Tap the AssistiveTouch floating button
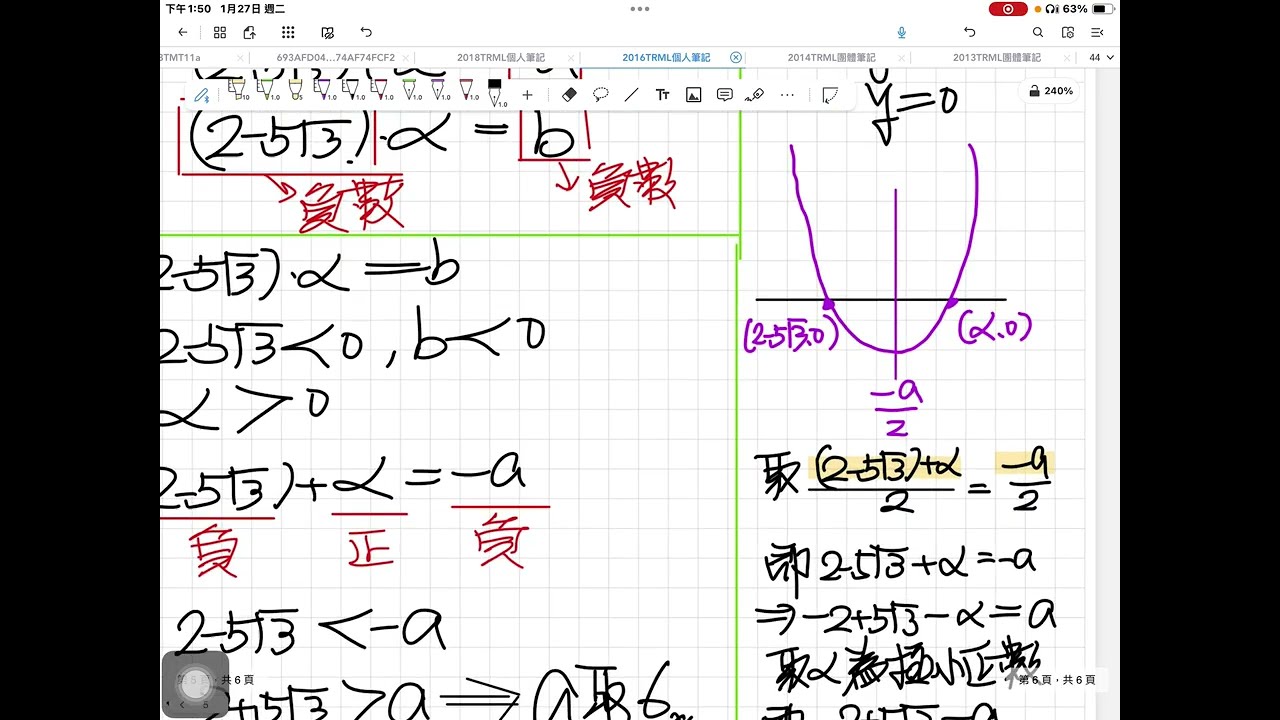1280x720 pixels. click(x=195, y=684)
